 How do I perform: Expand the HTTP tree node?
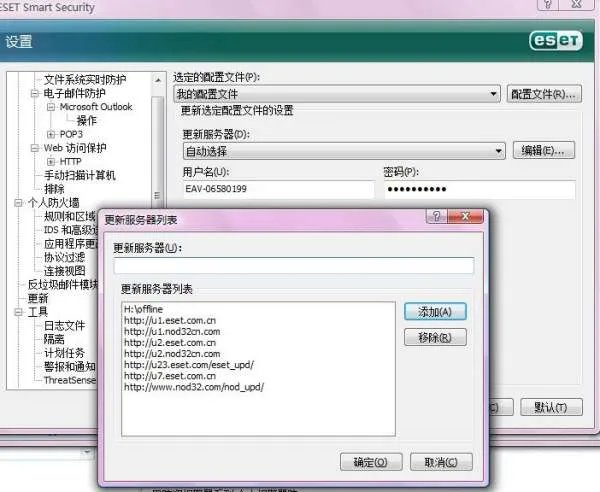[x=51, y=161]
